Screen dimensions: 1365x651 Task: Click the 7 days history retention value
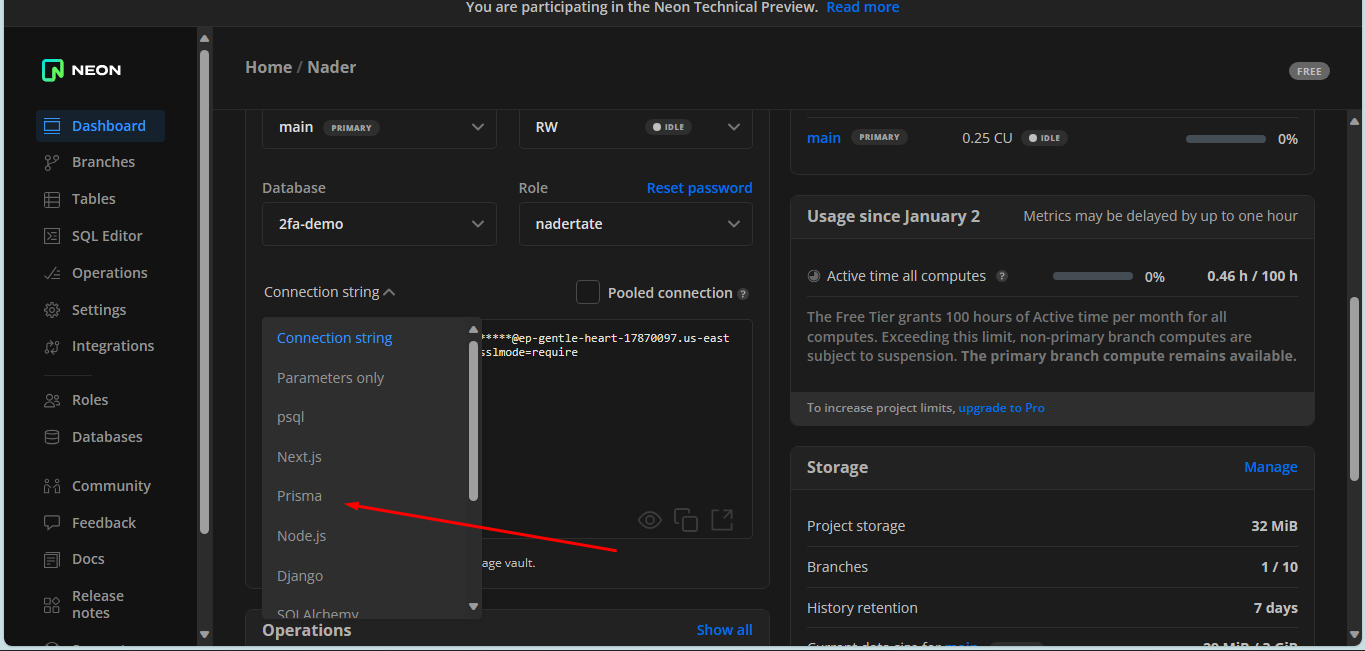[1276, 608]
